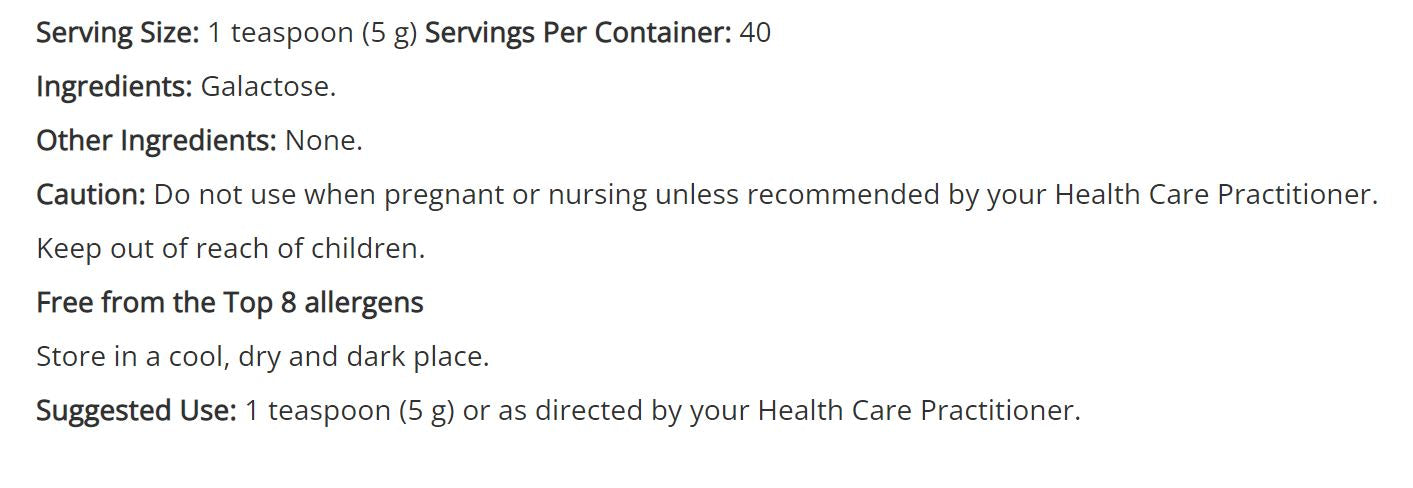Click the "Other Ingredients:" label
Image resolution: width=1413 pixels, height=488 pixels.
[x=156, y=141]
